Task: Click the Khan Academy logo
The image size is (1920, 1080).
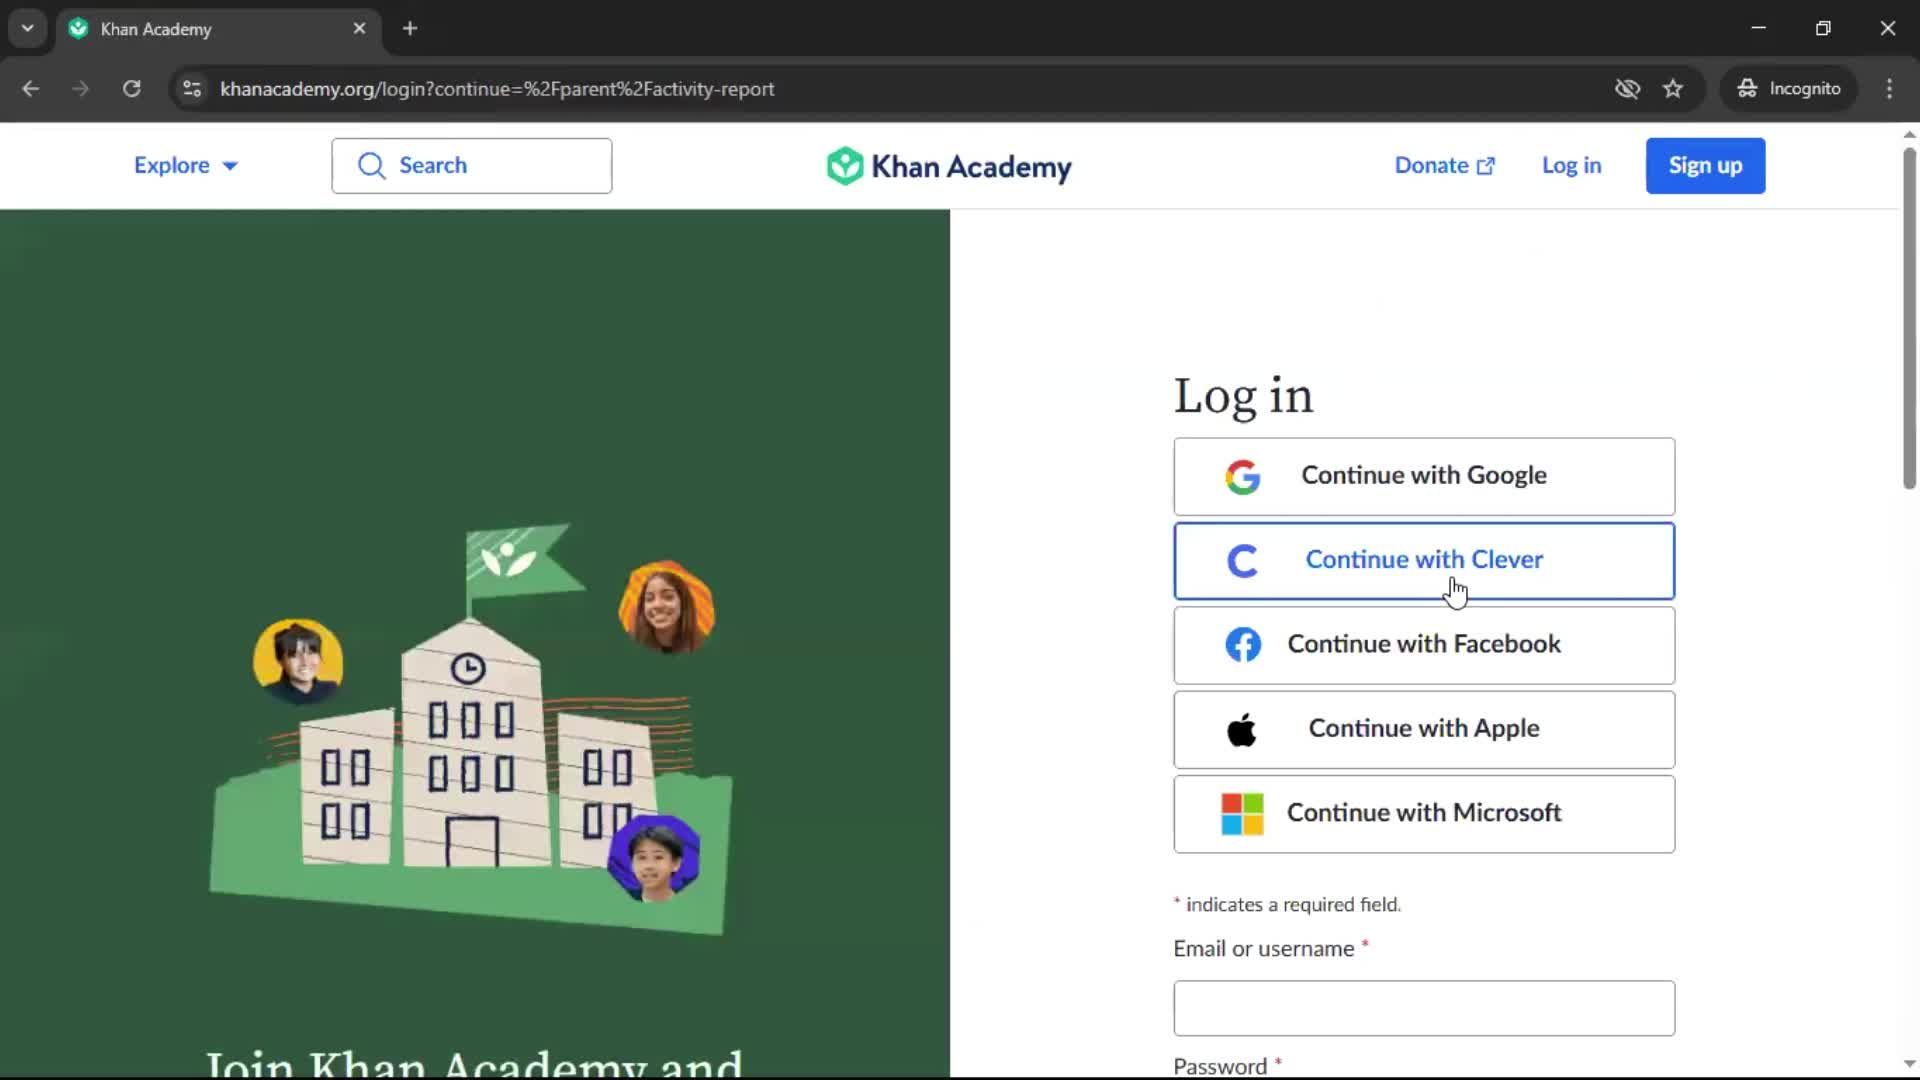Action: (x=948, y=166)
